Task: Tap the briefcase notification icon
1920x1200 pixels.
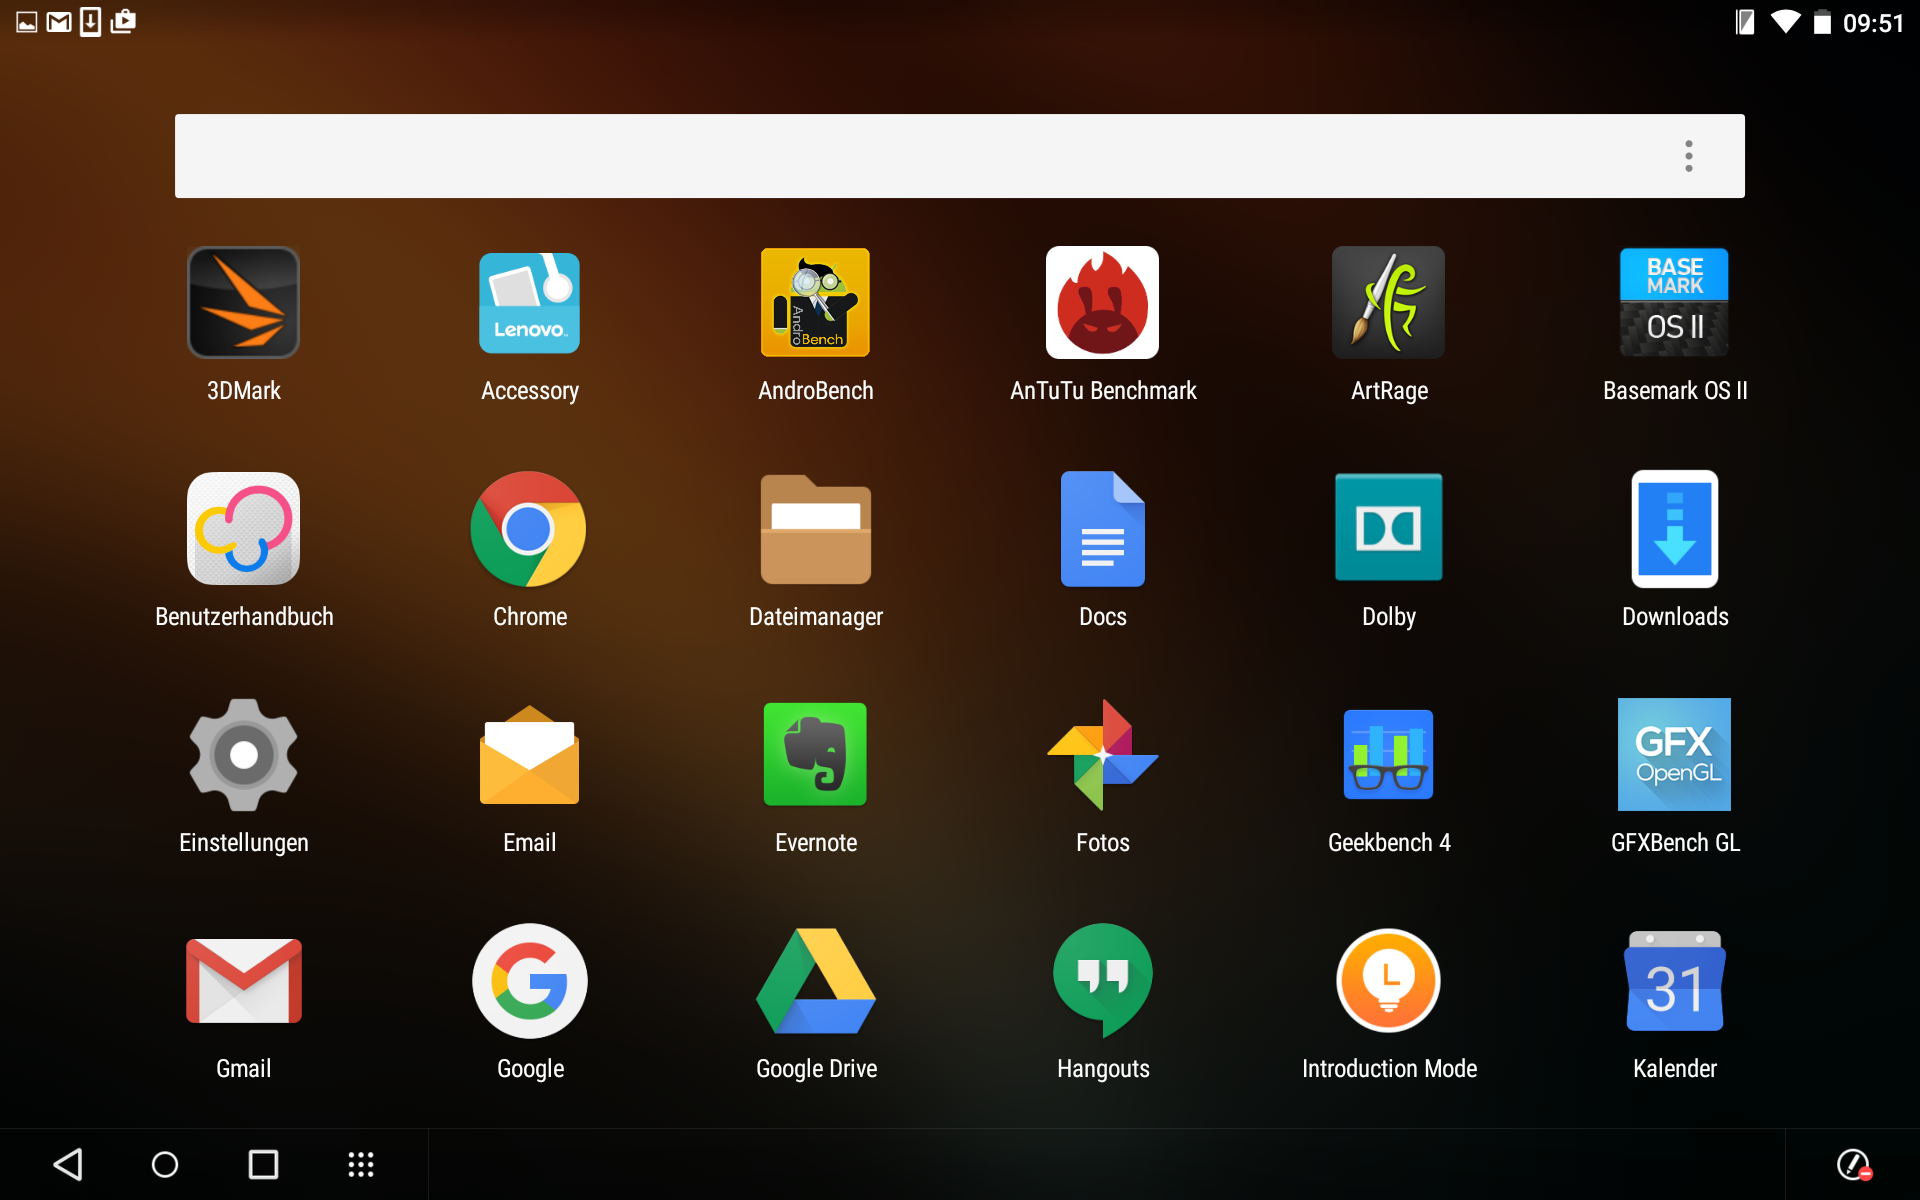Action: pos(123,22)
